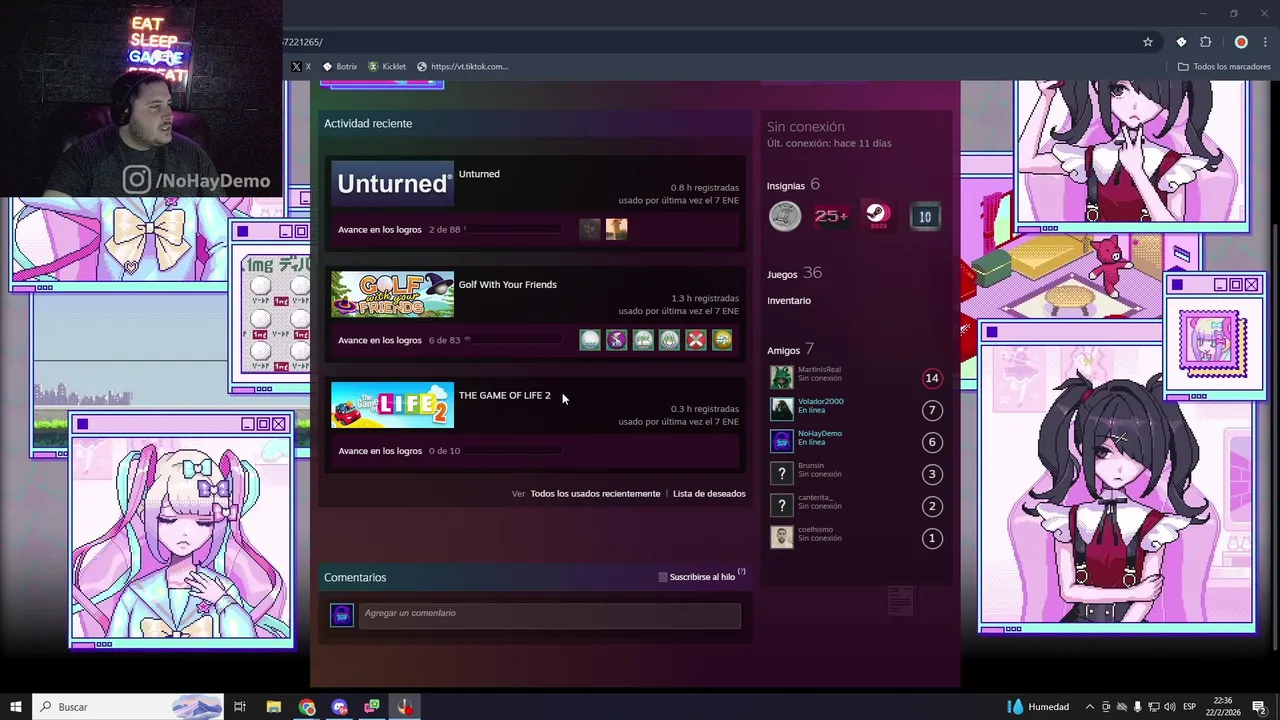Screen dimensions: 1280x720
Task: Open the Inventario link
Action: coord(789,301)
